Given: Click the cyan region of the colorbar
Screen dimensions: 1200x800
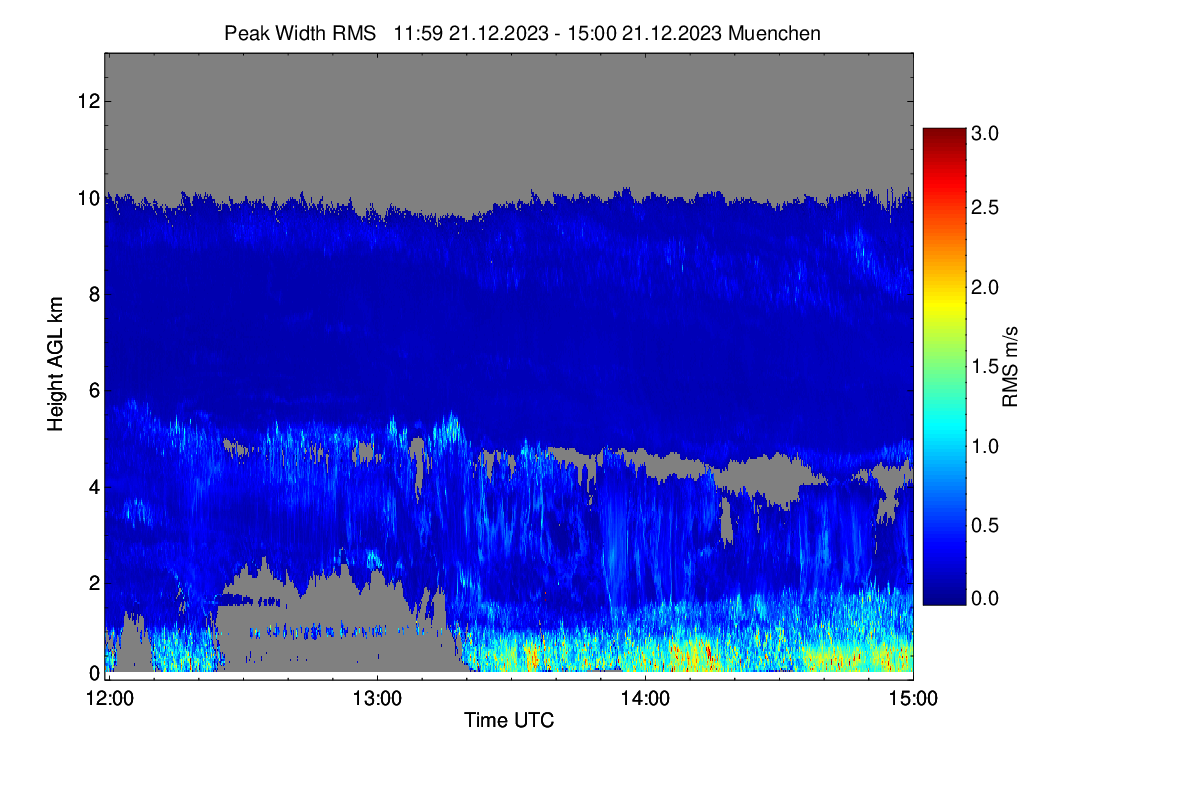Looking at the screenshot, I should coord(944,430).
